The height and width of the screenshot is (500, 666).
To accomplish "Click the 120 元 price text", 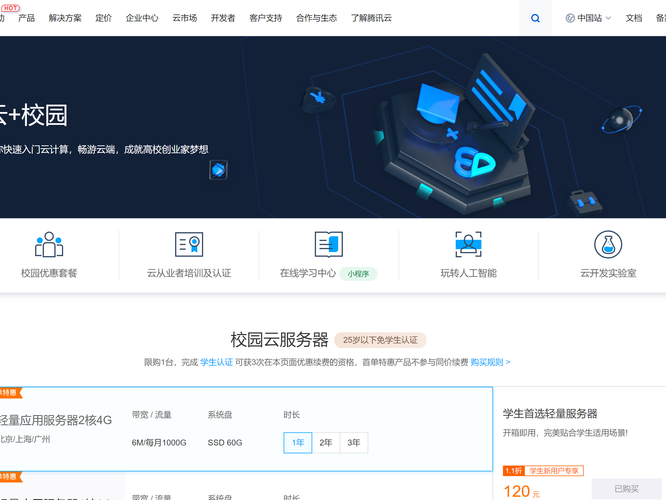I will [521, 492].
